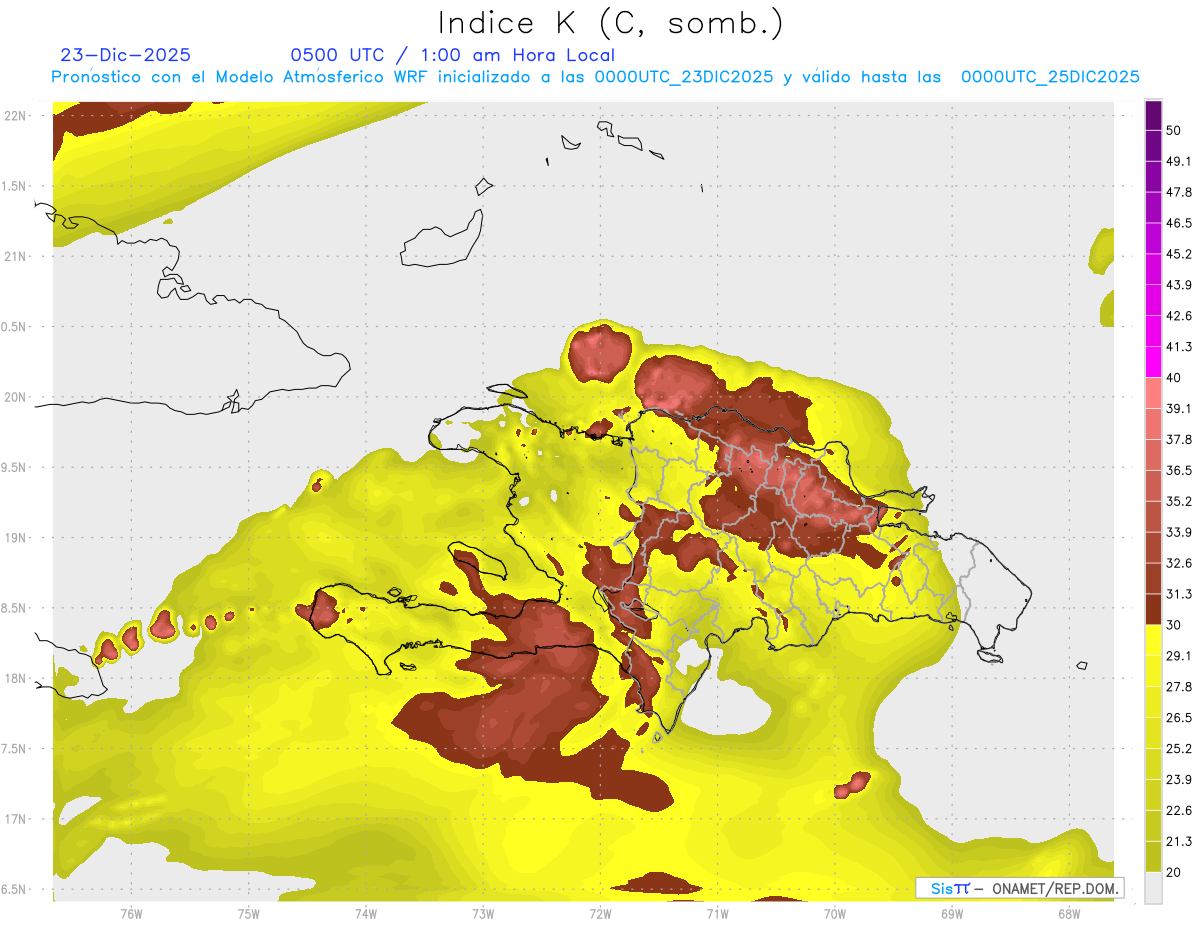This screenshot has width=1200, height=927.
Task: Click the colorbar value "45.2"
Action: click(x=1179, y=254)
